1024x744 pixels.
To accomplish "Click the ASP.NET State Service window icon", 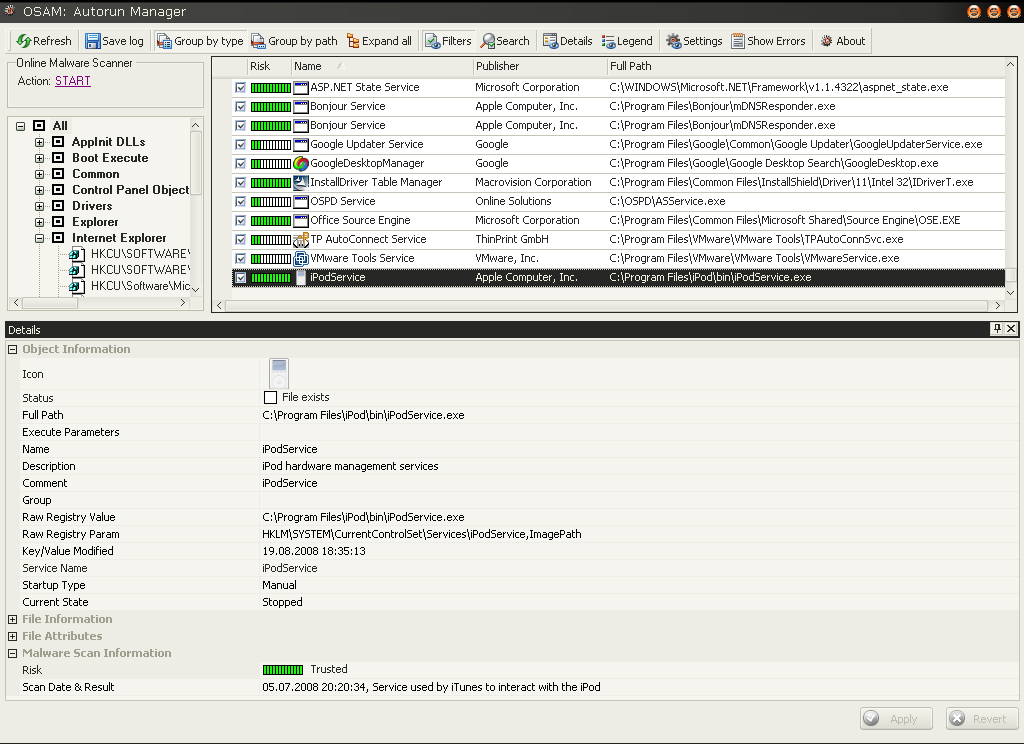I will tap(300, 88).
